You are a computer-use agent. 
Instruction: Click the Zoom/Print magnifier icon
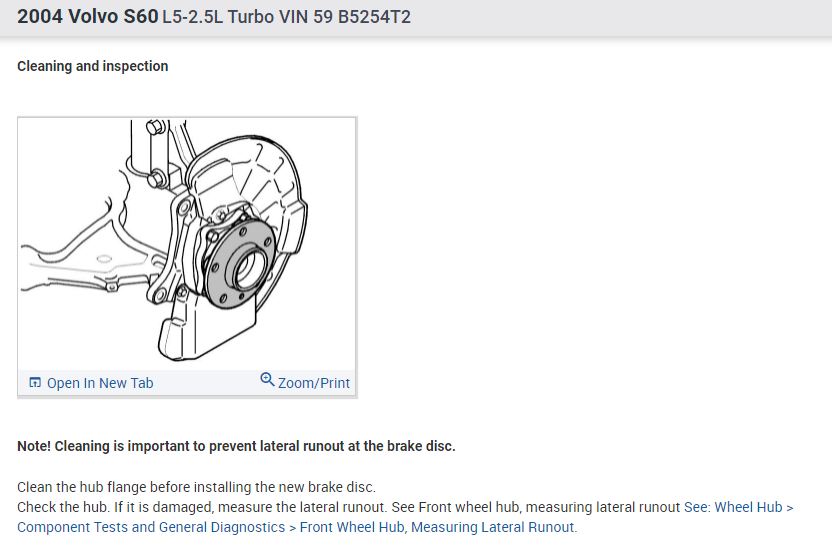click(267, 380)
